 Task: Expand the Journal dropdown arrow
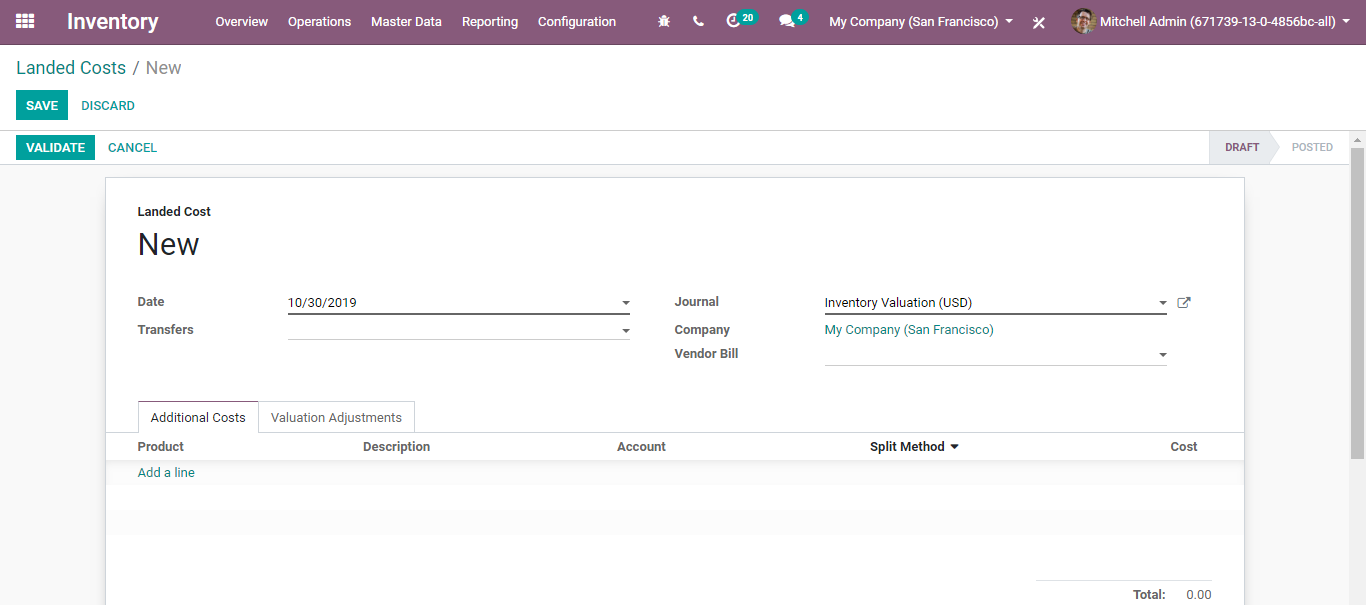1163,303
